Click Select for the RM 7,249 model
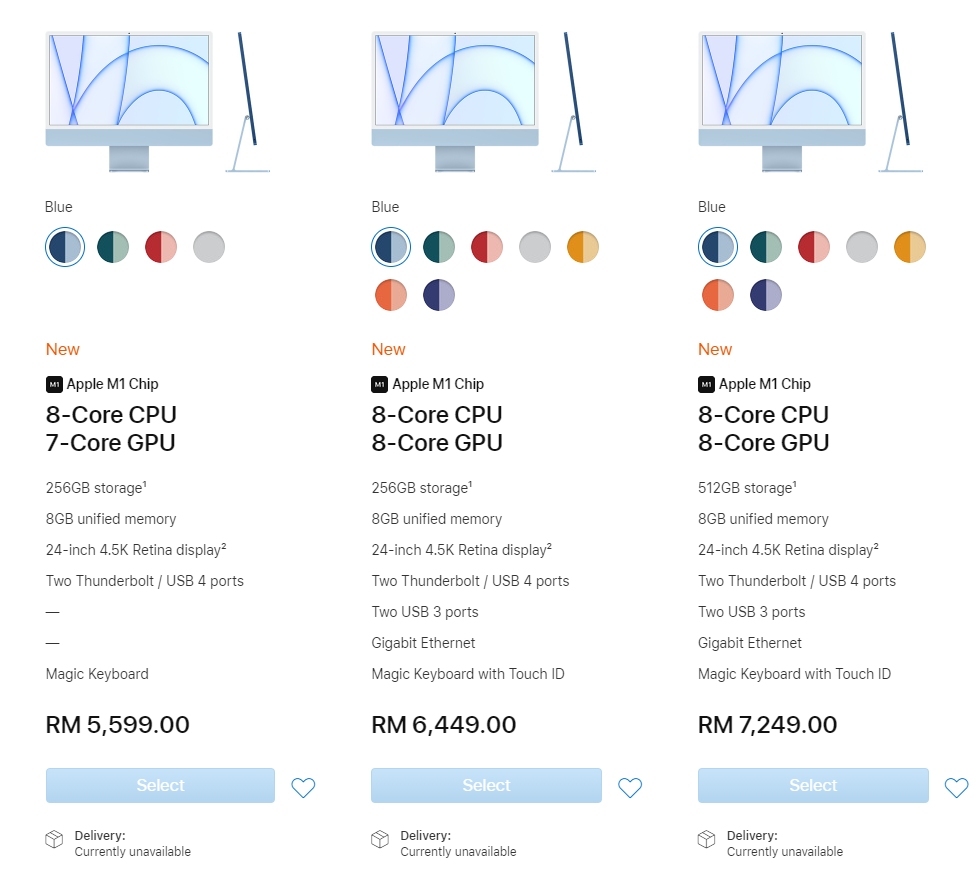Viewport: 976px width, 890px height. tap(812, 785)
